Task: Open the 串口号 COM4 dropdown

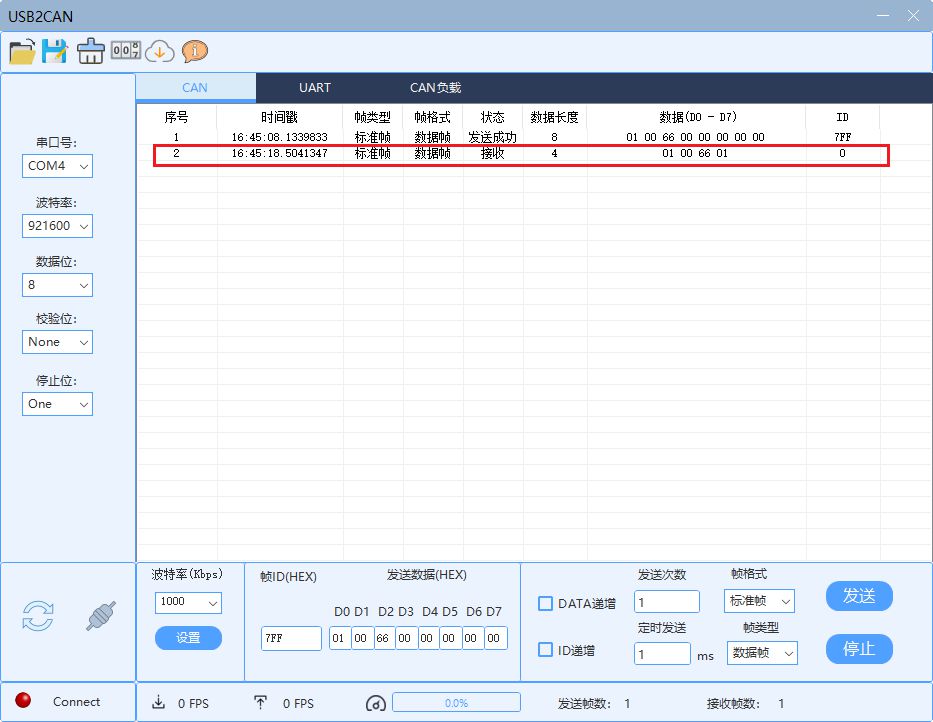Action: tap(58, 166)
